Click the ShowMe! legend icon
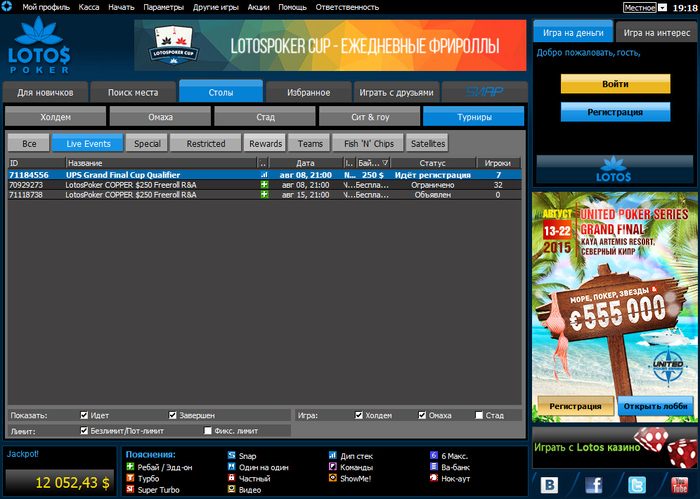 (333, 478)
